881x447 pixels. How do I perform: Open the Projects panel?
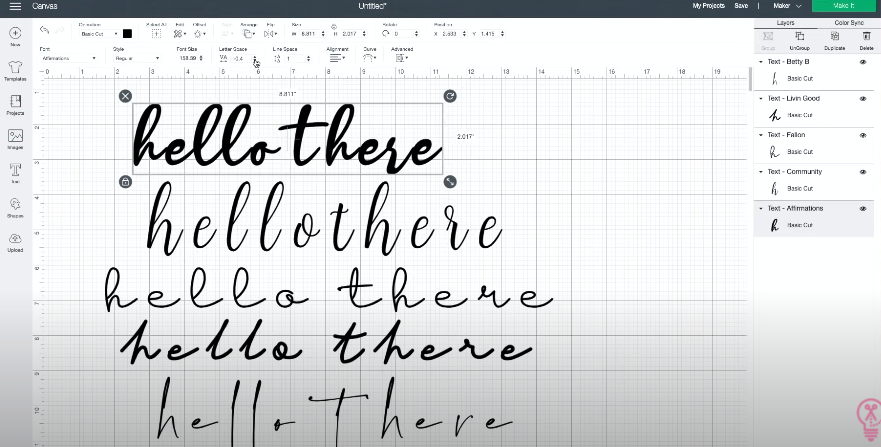click(x=15, y=105)
